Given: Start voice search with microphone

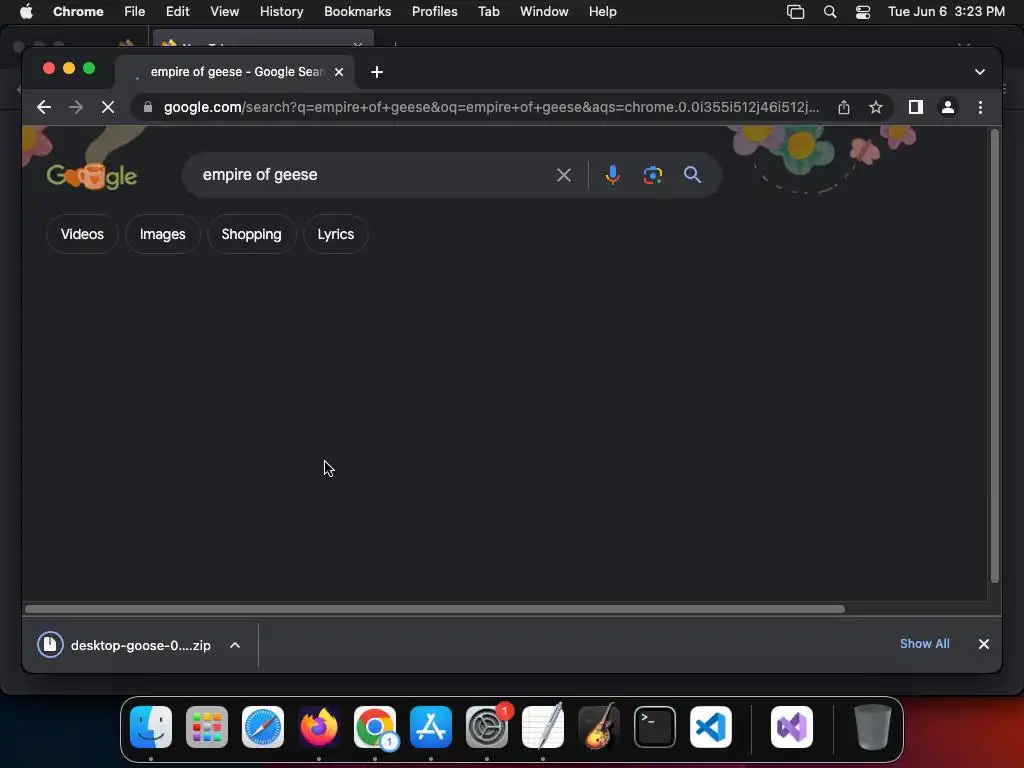Looking at the screenshot, I should pyautogui.click(x=613, y=175).
